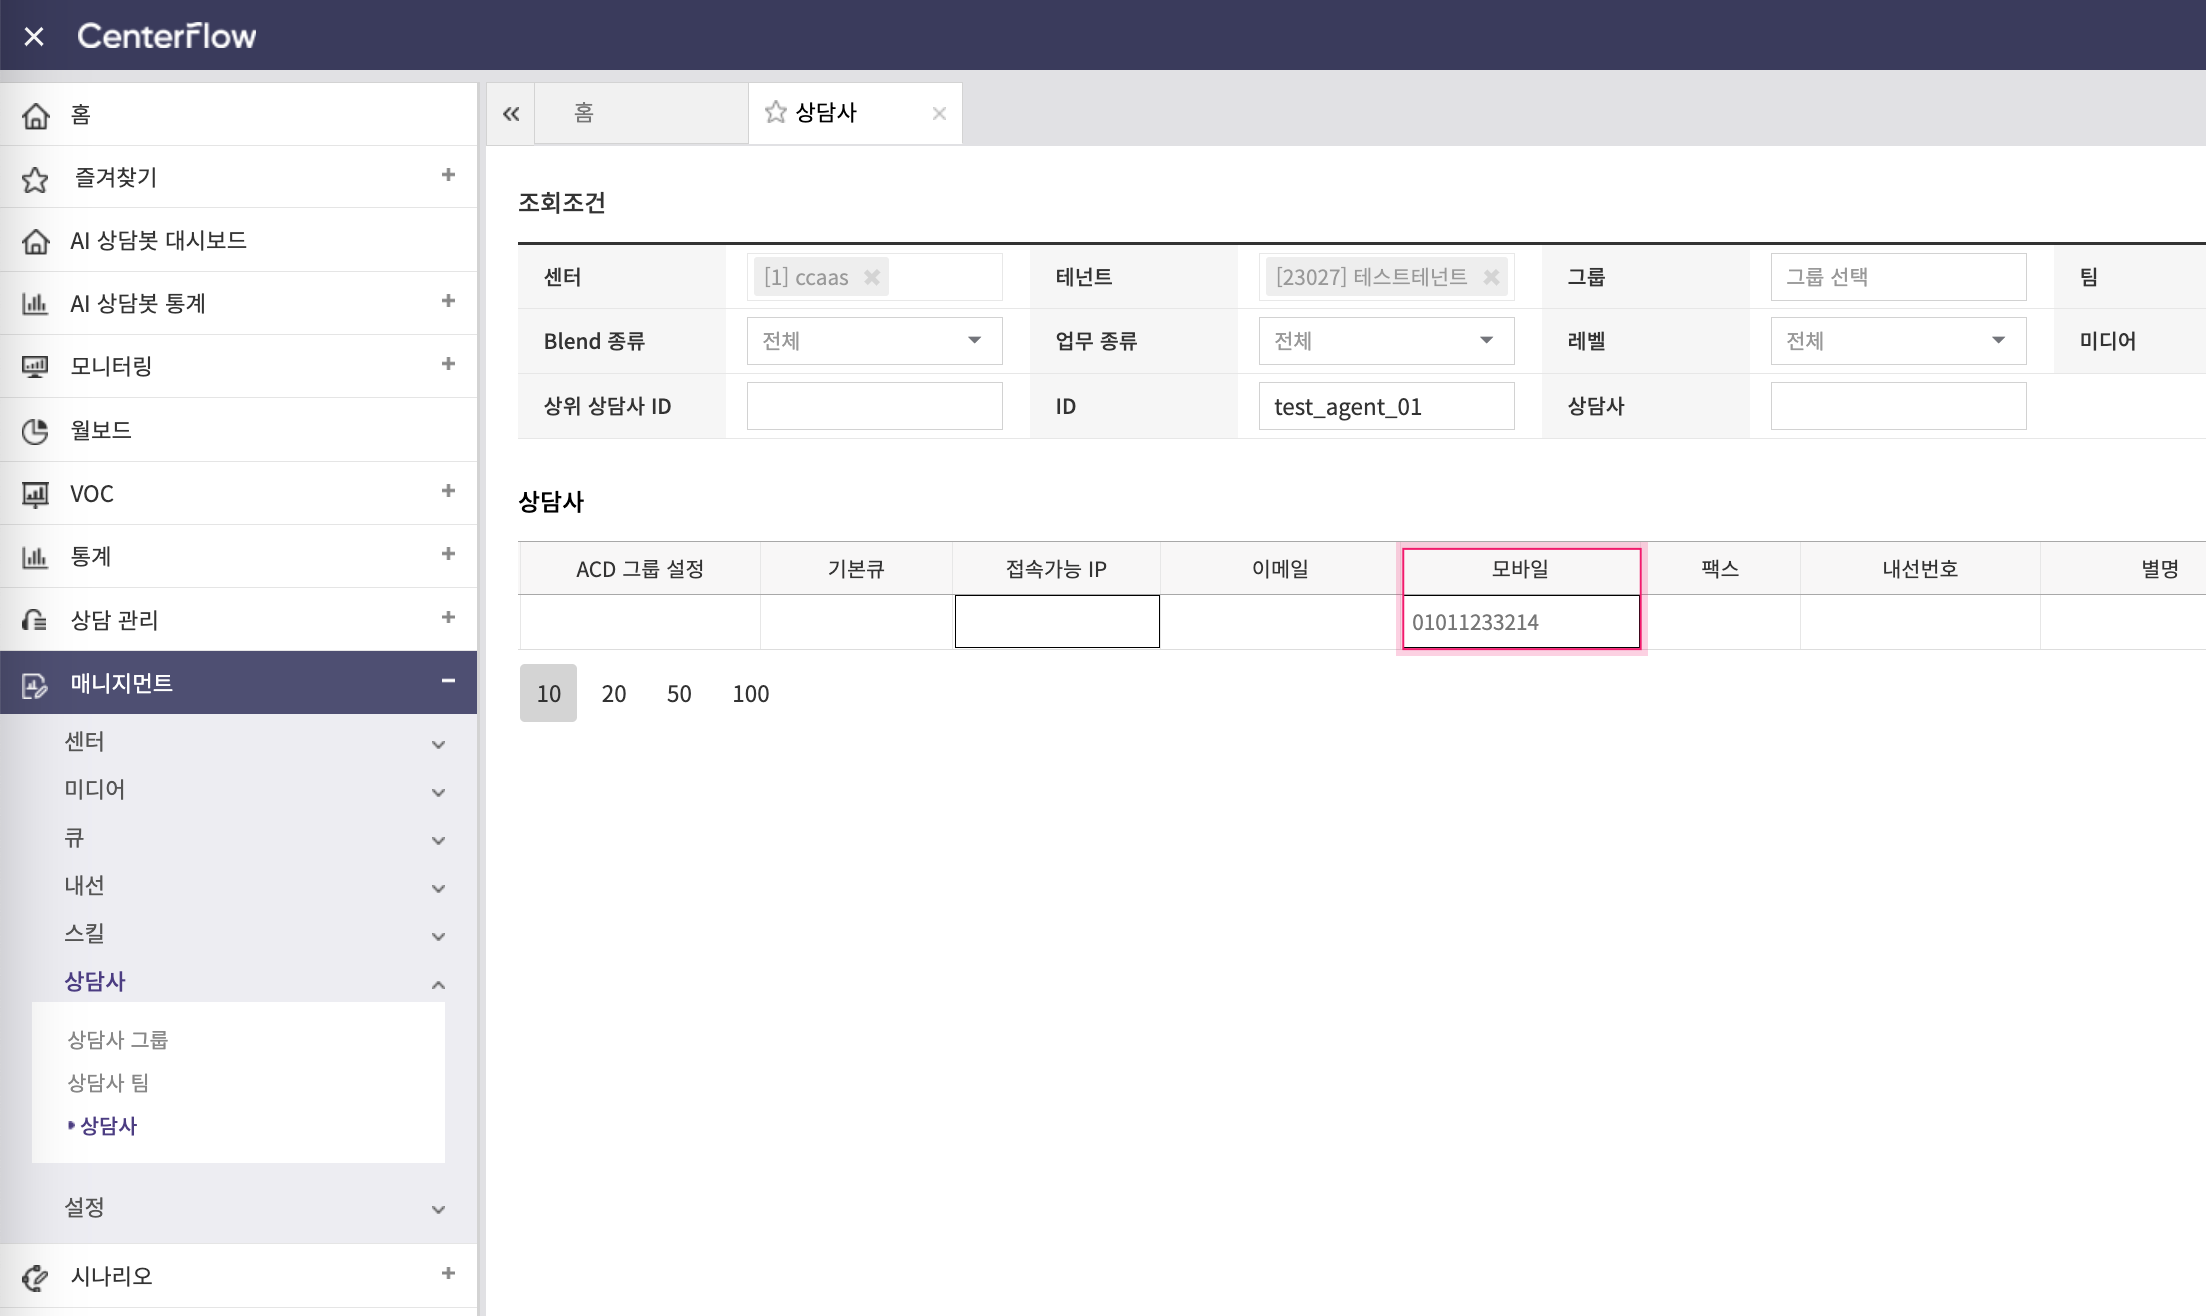This screenshot has width=2206, height=1316.
Task: Select 100 rows per page
Action: (750, 693)
